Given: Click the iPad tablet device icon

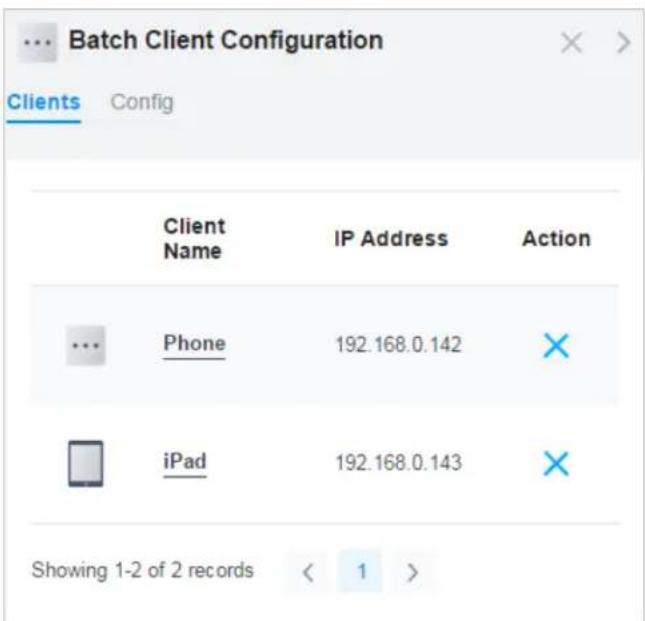Looking at the screenshot, I should (x=86, y=463).
